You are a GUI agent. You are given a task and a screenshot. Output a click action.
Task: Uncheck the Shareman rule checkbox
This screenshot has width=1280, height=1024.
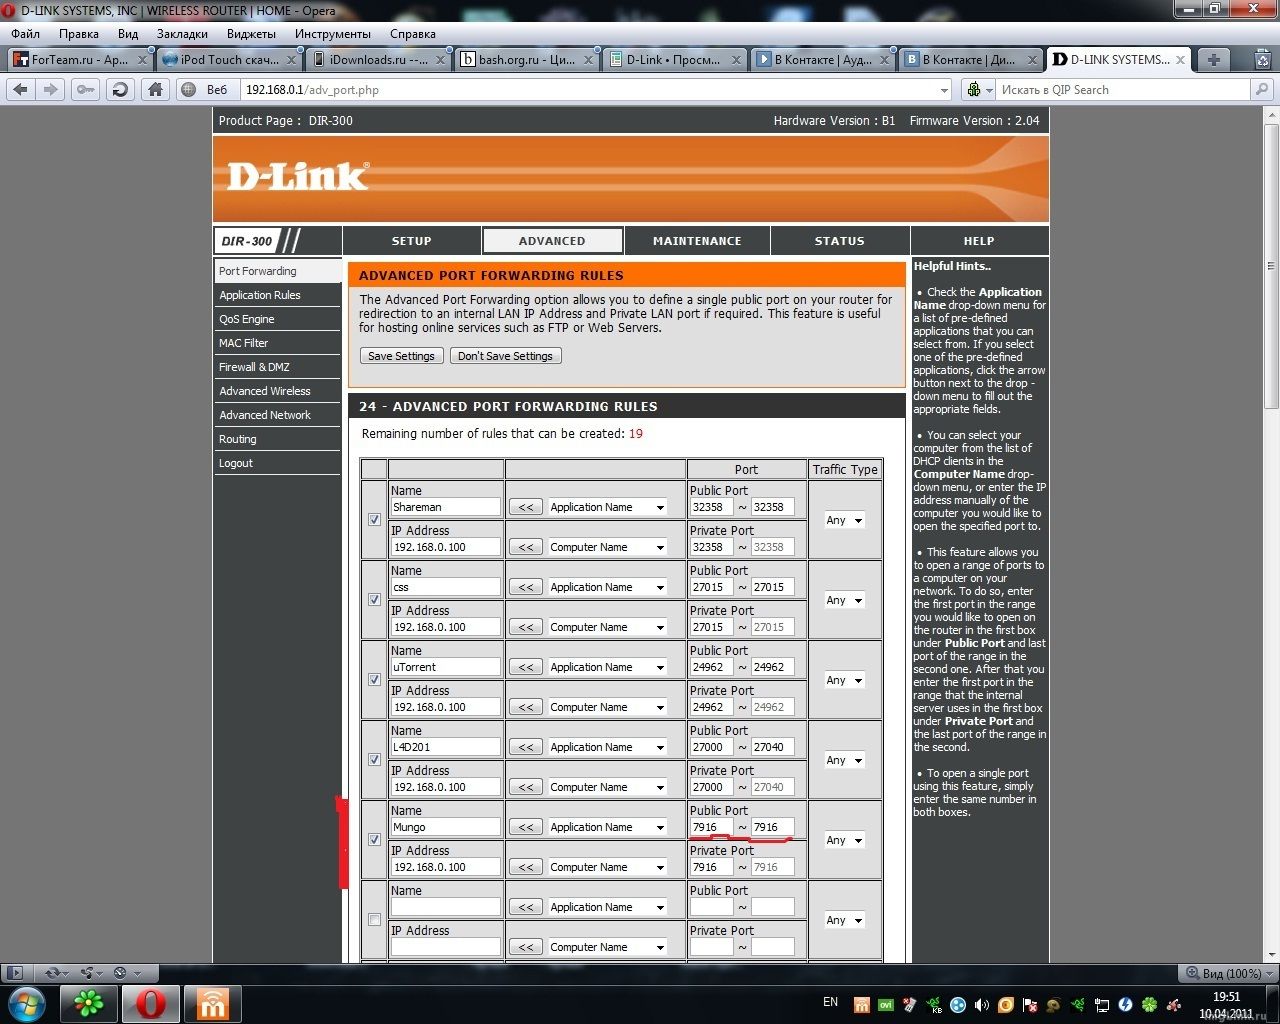(x=374, y=520)
